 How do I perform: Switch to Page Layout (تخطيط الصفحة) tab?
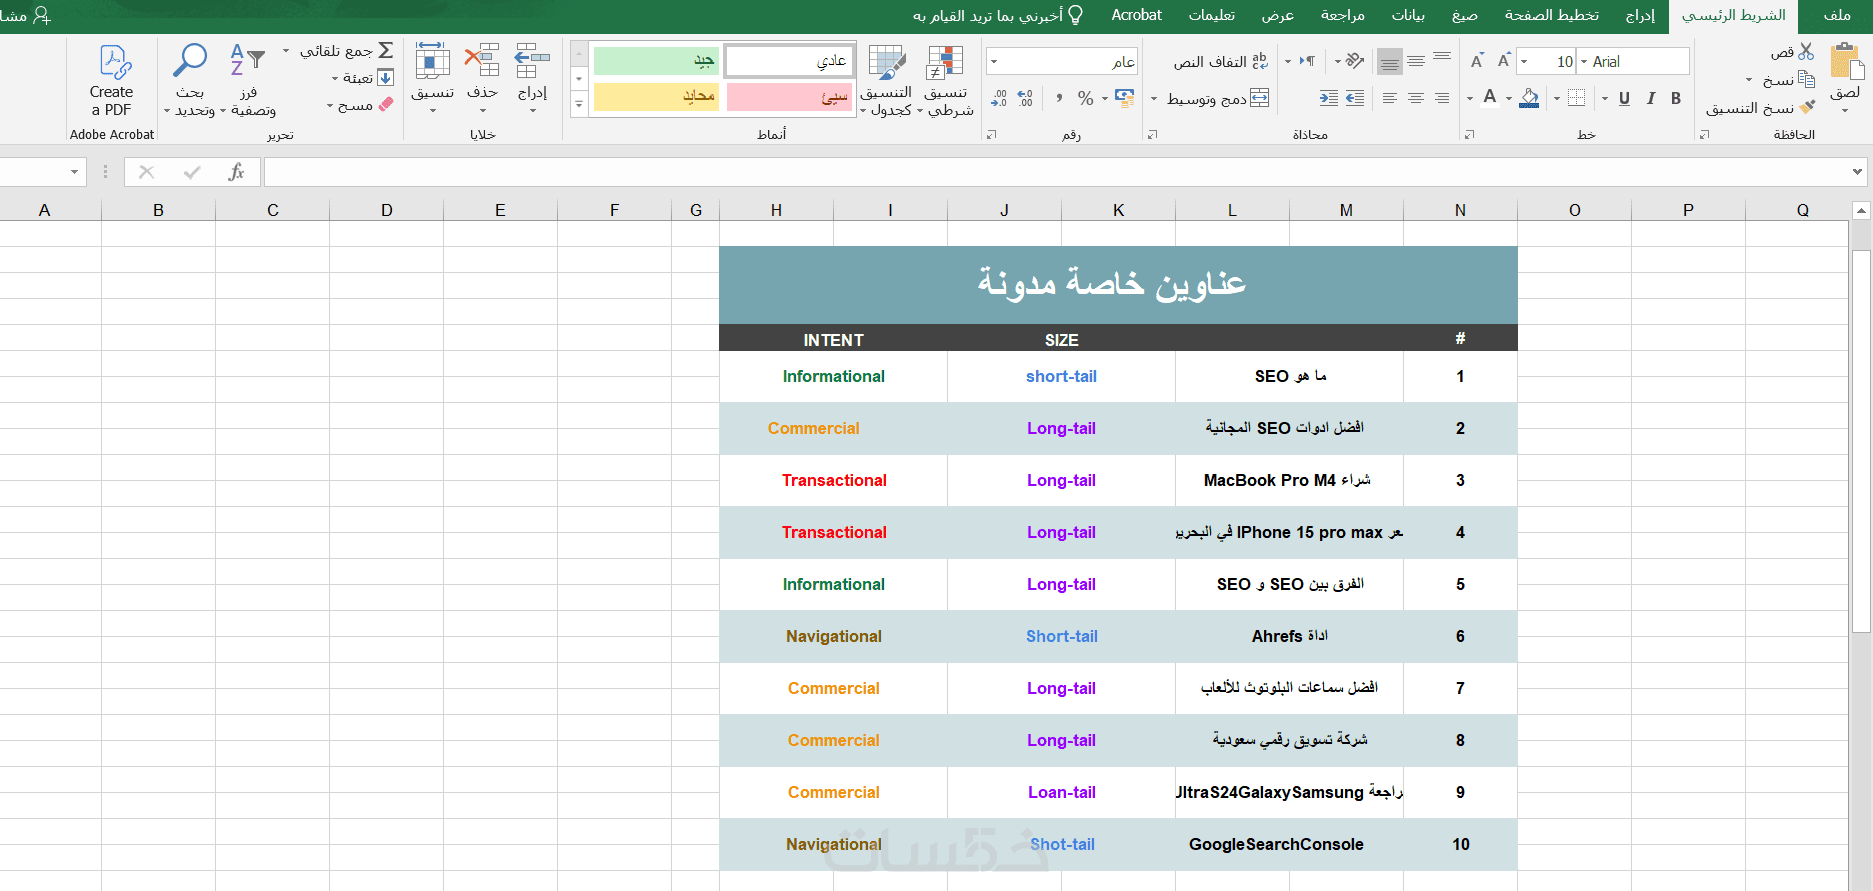click(x=1552, y=15)
